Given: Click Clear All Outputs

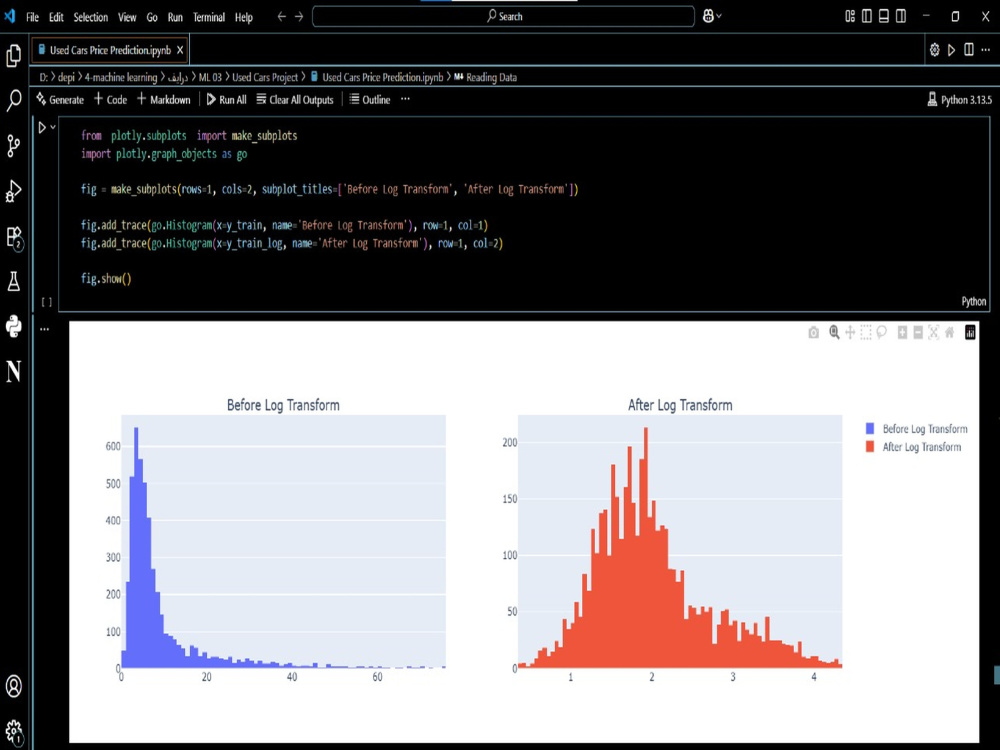Looking at the screenshot, I should 295,99.
